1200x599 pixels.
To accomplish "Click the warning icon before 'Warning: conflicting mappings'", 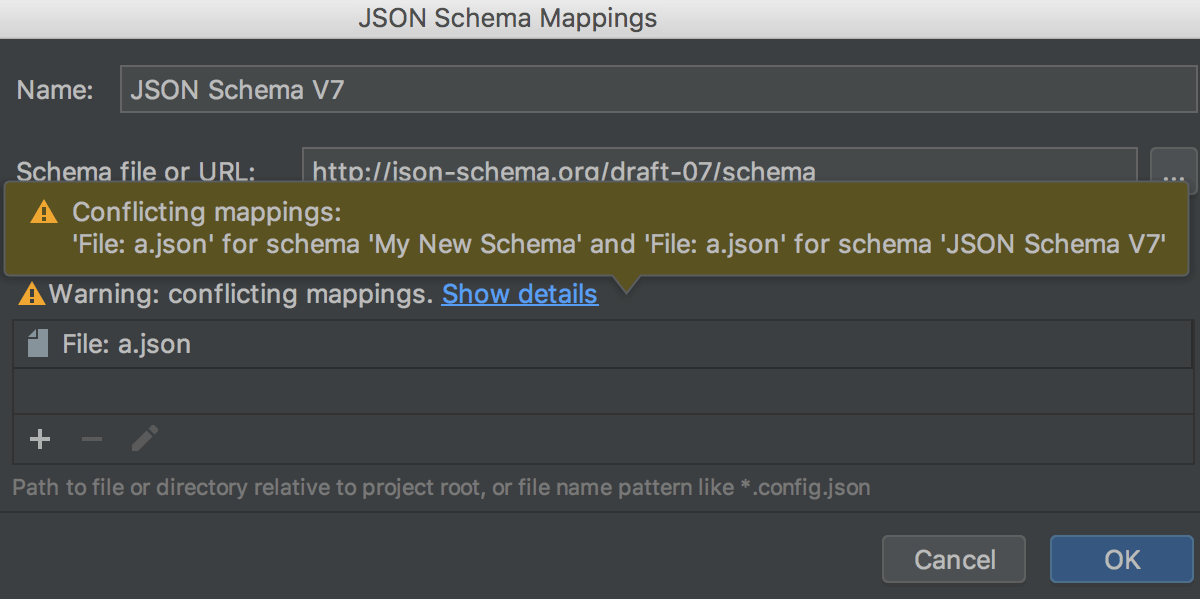I will coord(30,293).
